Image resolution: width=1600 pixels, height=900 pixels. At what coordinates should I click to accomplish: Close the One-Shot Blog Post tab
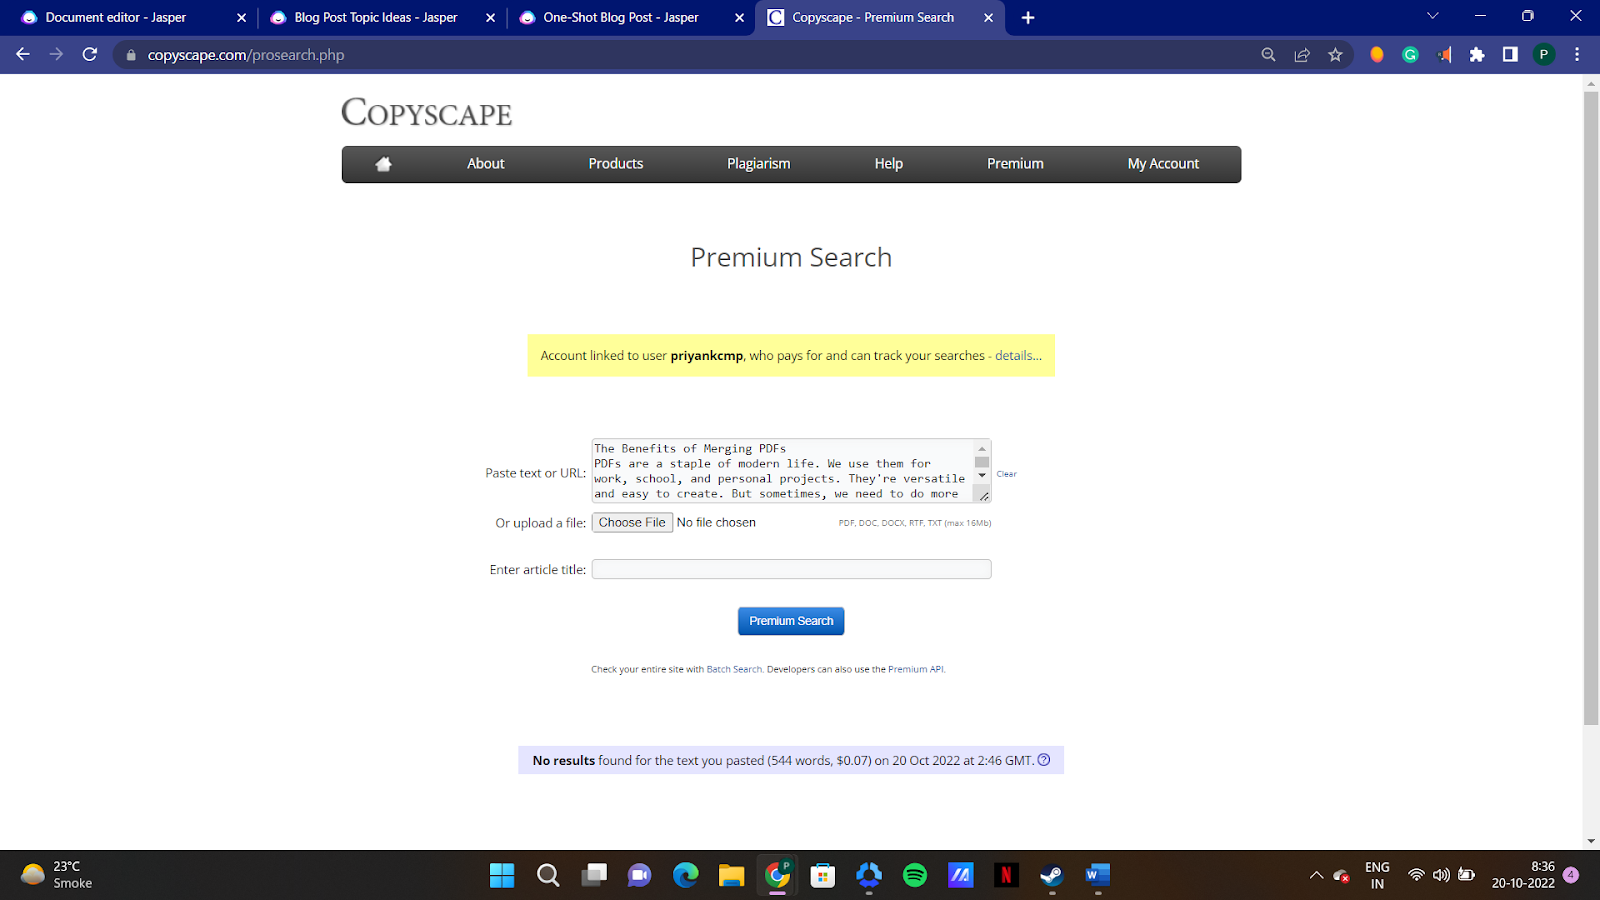739,18
